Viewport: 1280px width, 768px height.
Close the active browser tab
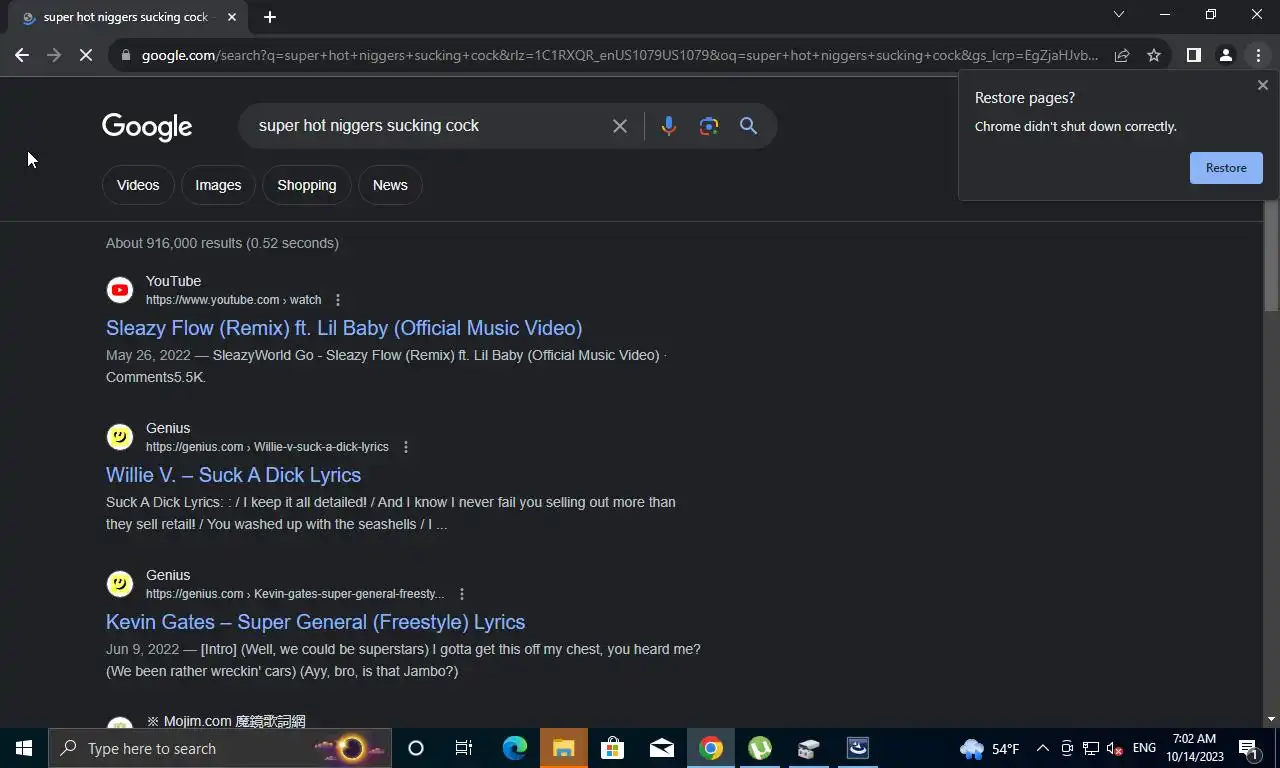[x=232, y=17]
